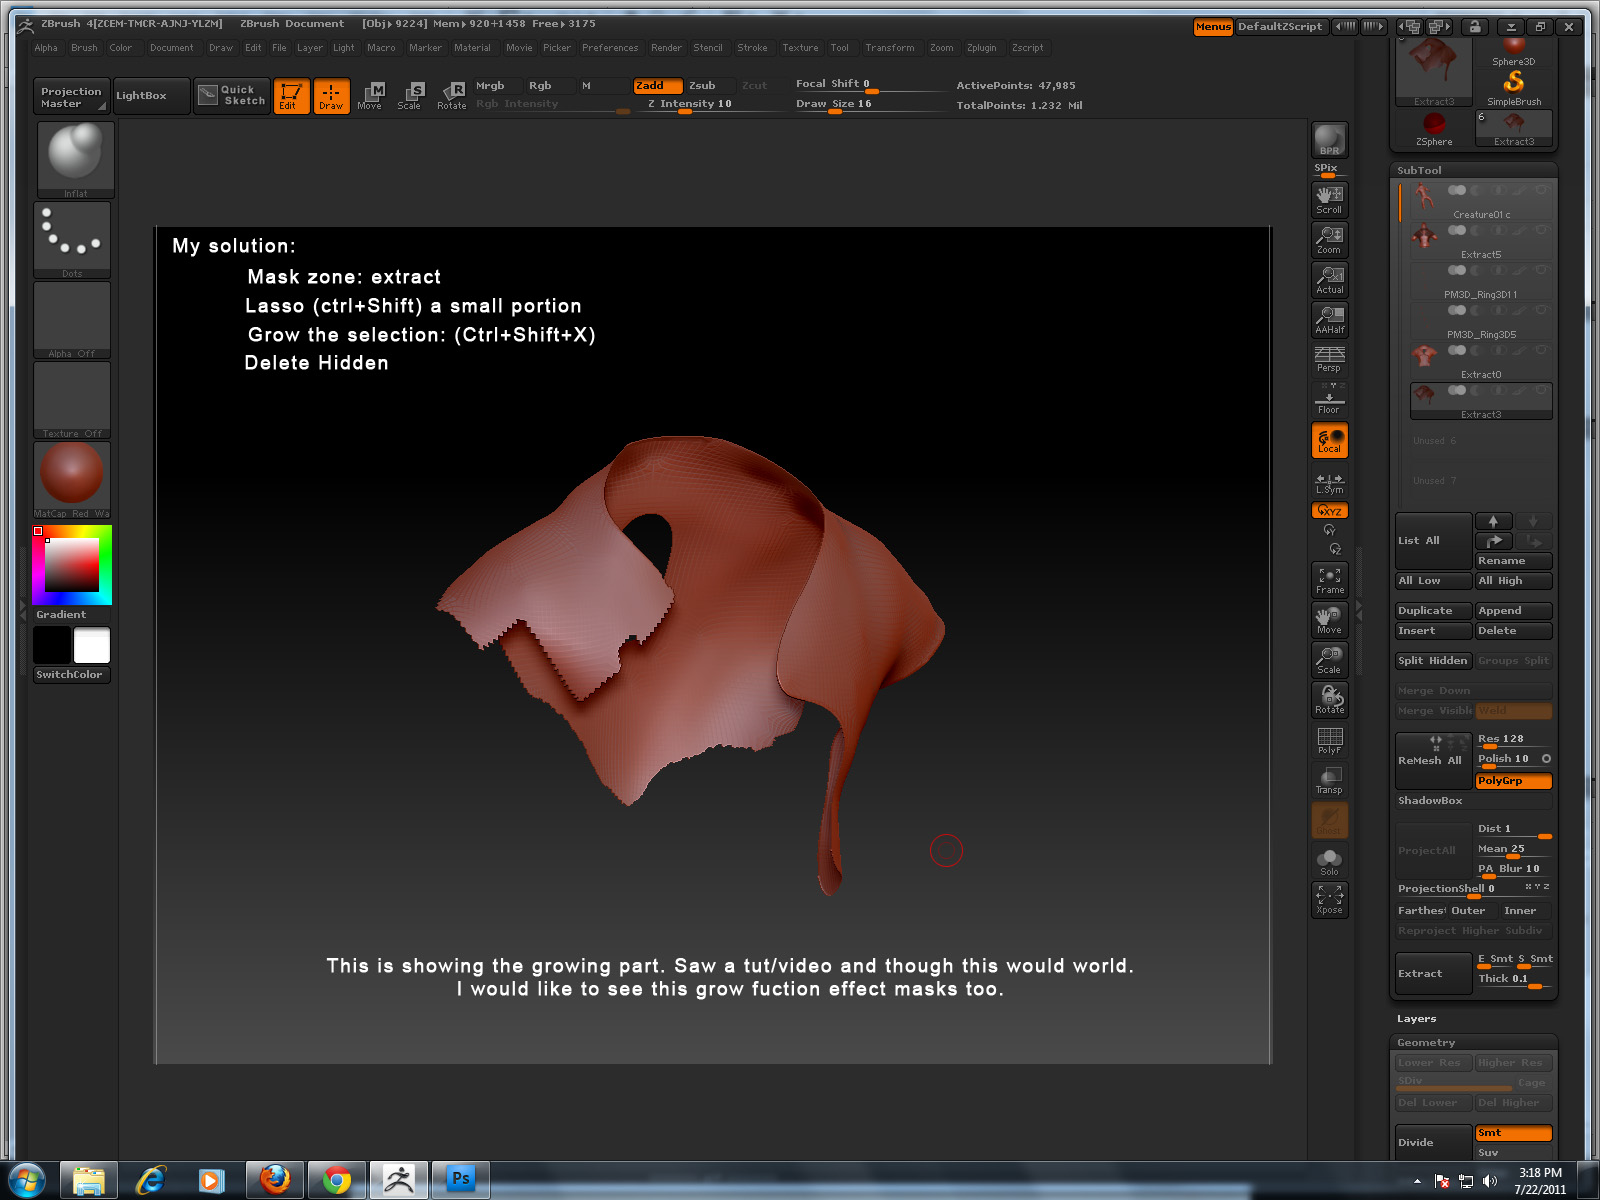Click Split Hidden button
Viewport: 1600px width, 1200px height.
pyautogui.click(x=1433, y=661)
